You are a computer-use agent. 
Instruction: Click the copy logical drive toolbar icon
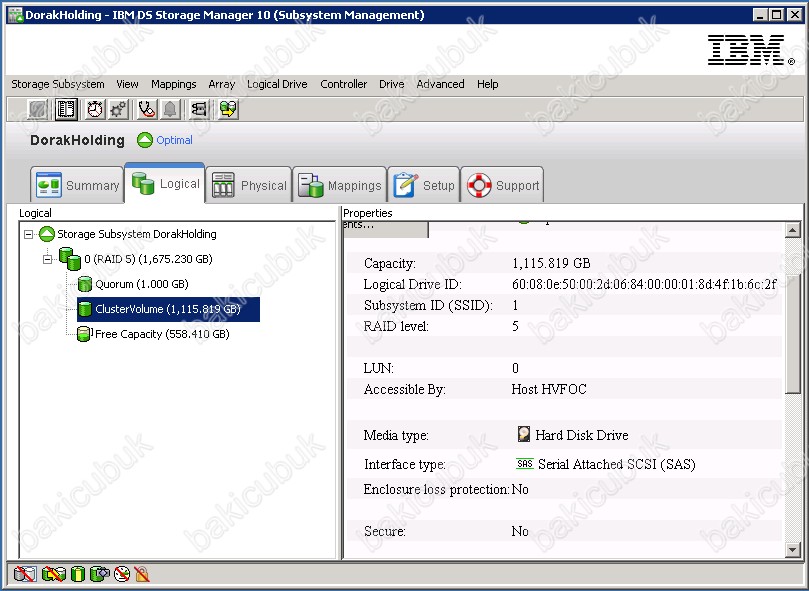228,109
